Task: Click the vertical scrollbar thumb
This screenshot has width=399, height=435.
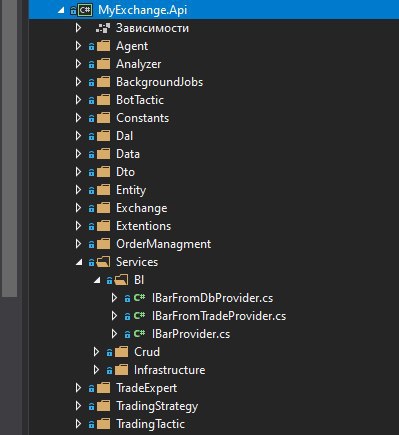Action: (x=9, y=147)
